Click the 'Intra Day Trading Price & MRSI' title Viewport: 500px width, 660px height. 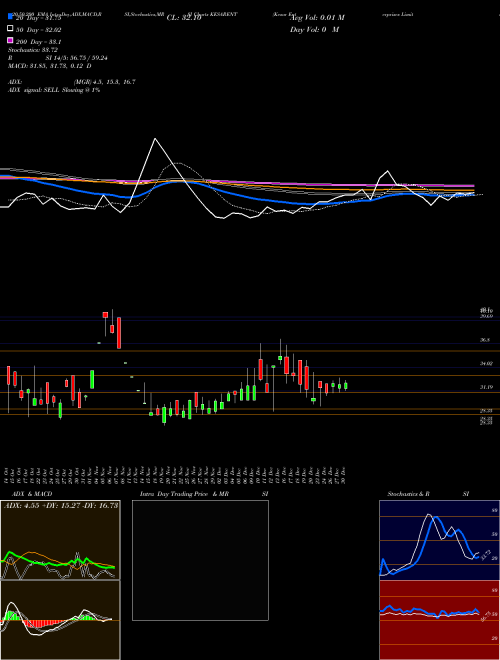(204, 494)
